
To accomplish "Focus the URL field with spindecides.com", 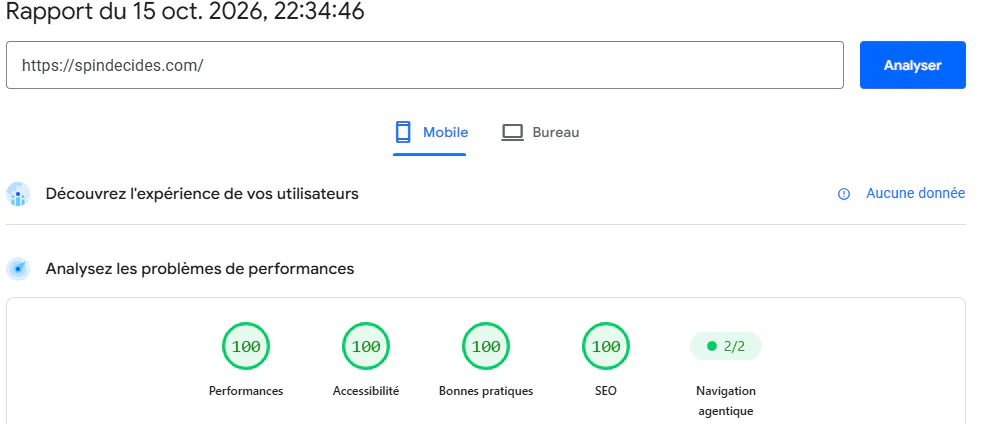I will [425, 65].
